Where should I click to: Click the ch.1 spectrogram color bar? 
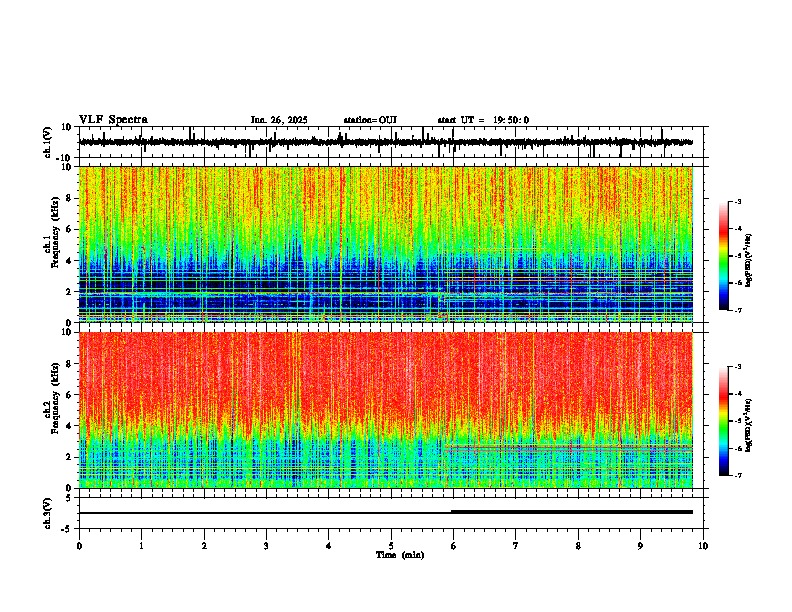click(x=723, y=255)
